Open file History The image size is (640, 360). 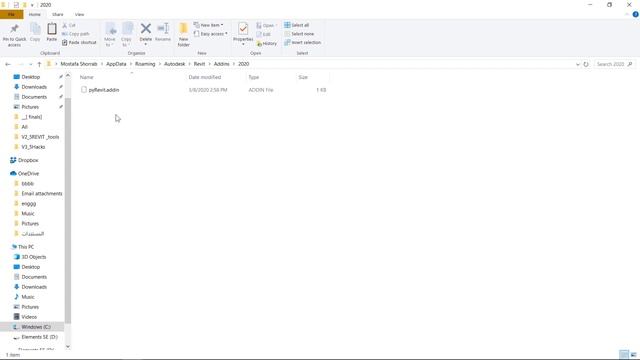[x=267, y=43]
